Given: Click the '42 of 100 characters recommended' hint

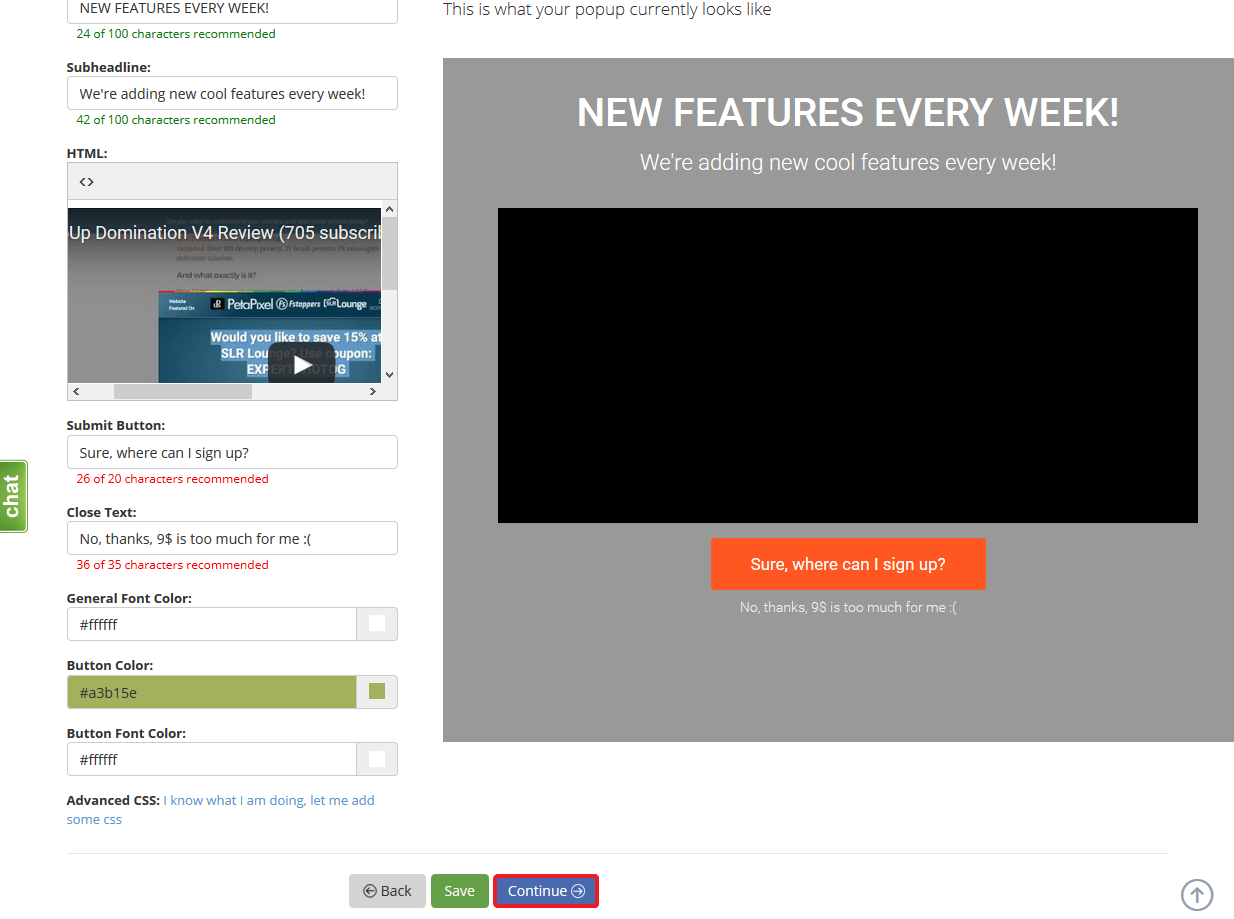Looking at the screenshot, I should tap(176, 120).
